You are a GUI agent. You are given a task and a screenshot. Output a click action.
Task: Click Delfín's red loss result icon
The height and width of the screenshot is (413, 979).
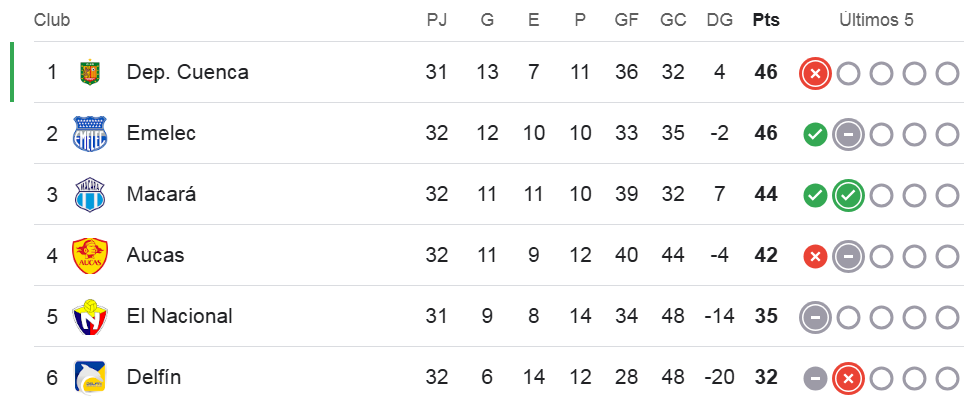pos(848,378)
